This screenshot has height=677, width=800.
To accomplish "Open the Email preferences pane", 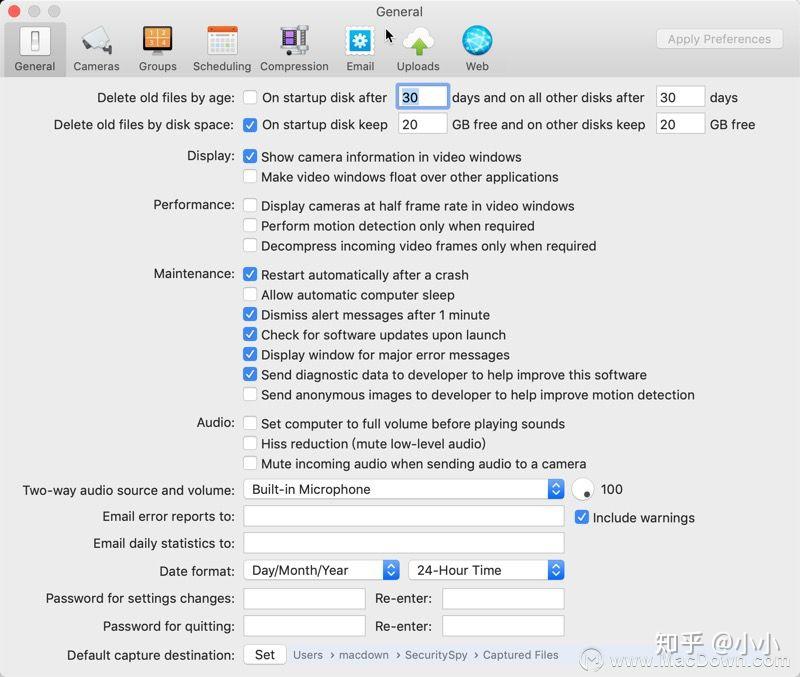I will [360, 45].
